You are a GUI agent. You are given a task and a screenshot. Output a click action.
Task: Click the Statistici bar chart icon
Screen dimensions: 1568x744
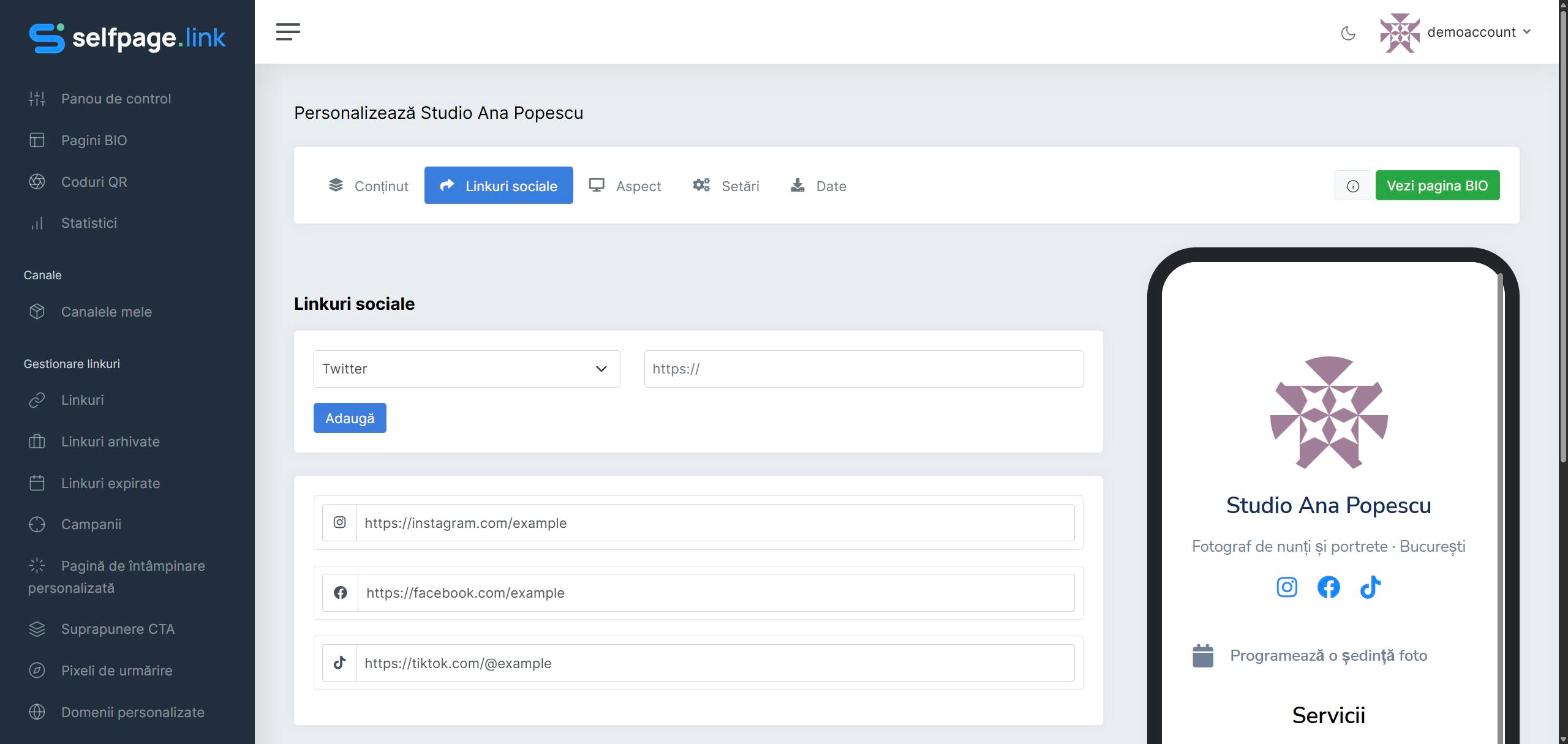37,223
